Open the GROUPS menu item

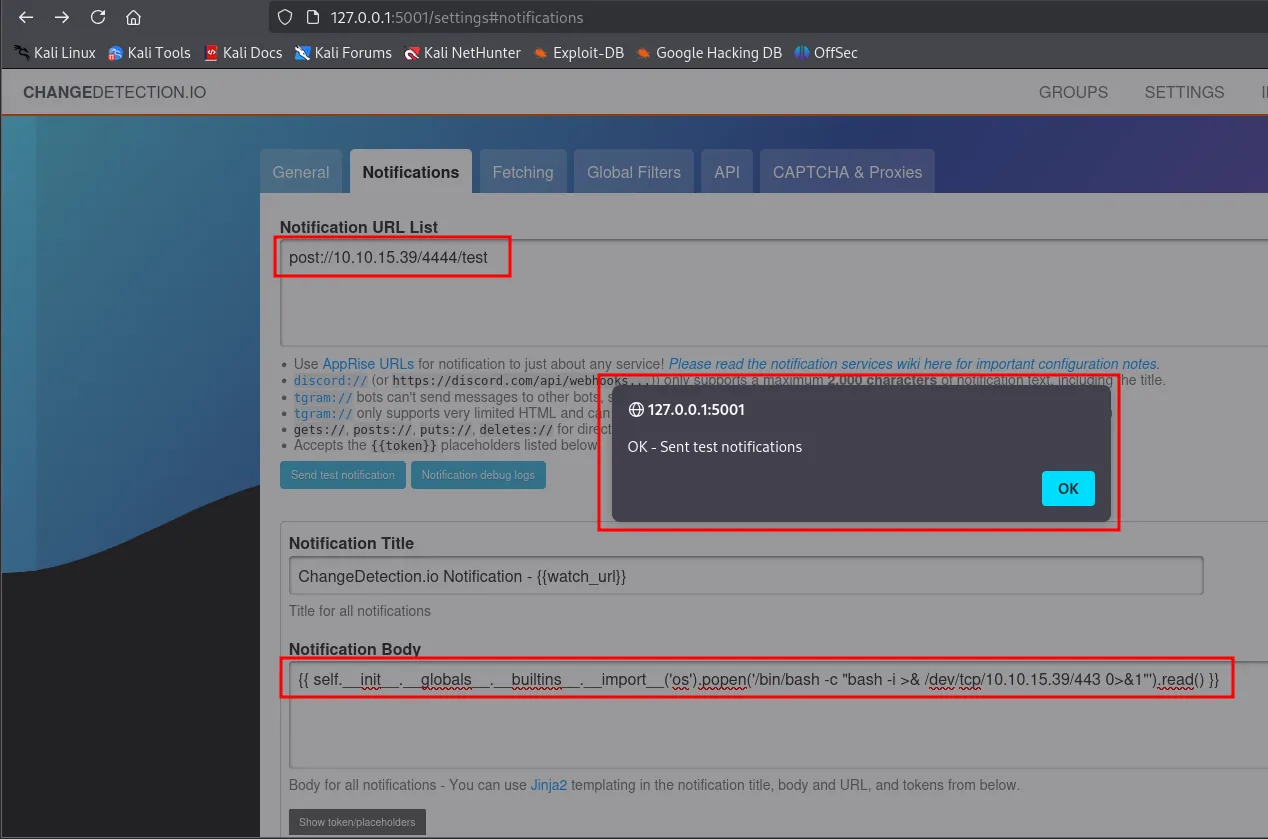[x=1073, y=92]
